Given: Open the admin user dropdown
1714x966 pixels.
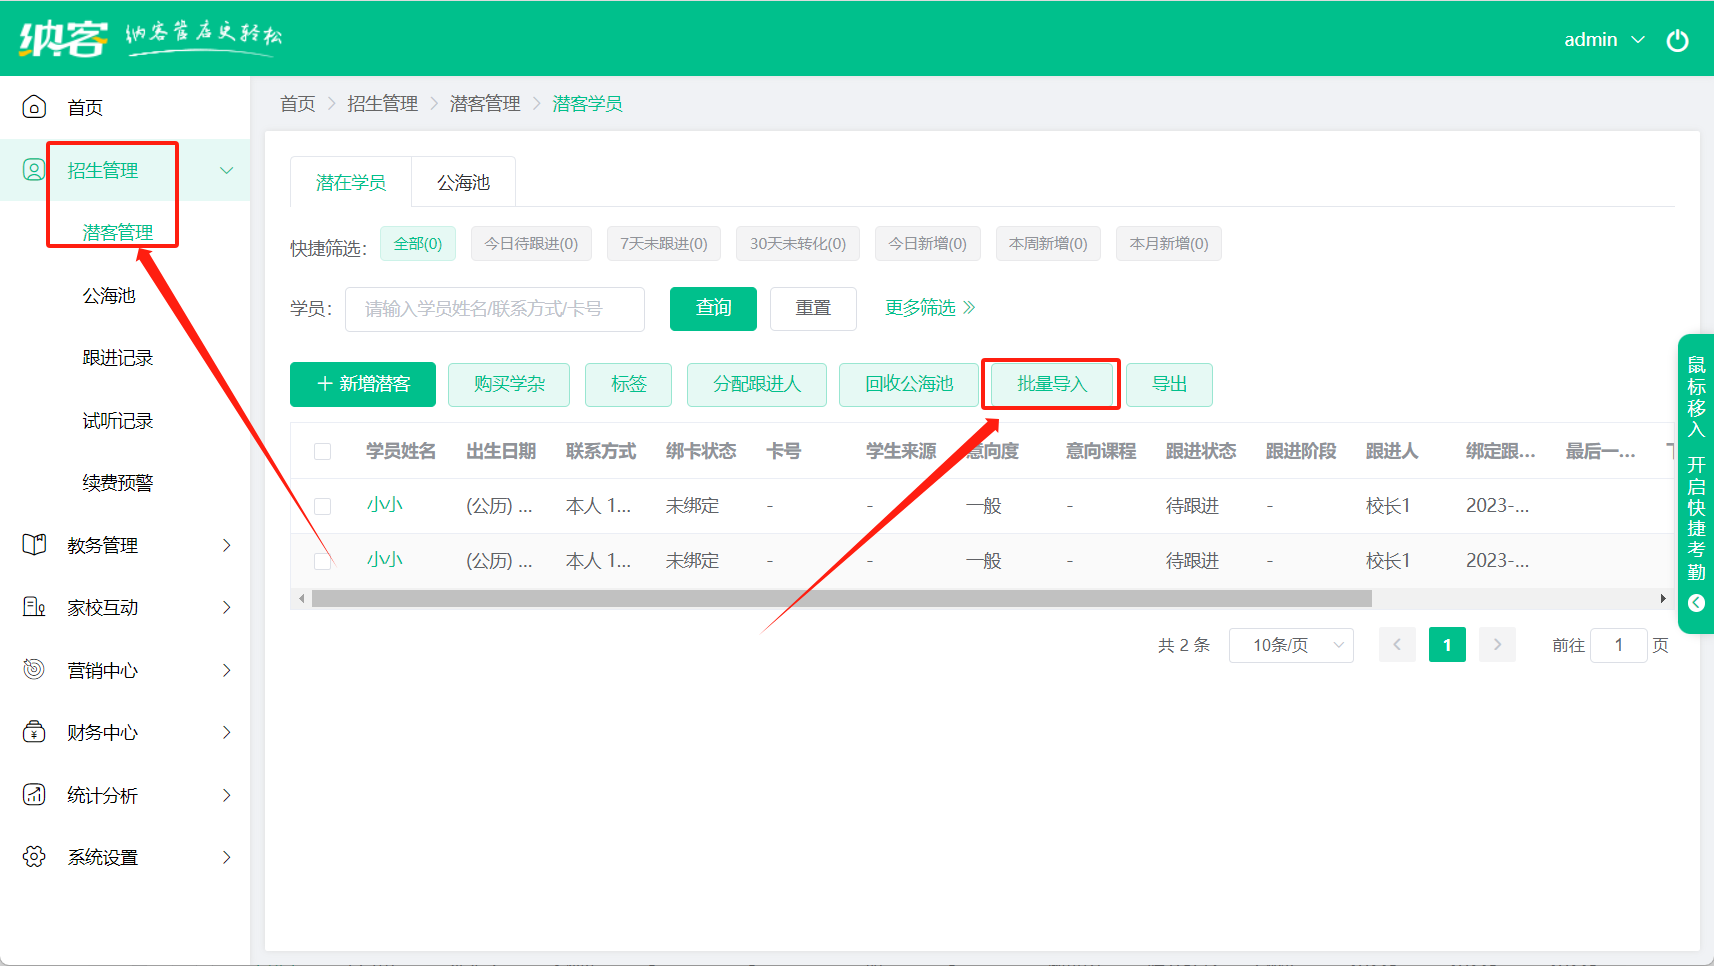Looking at the screenshot, I should 1603,40.
